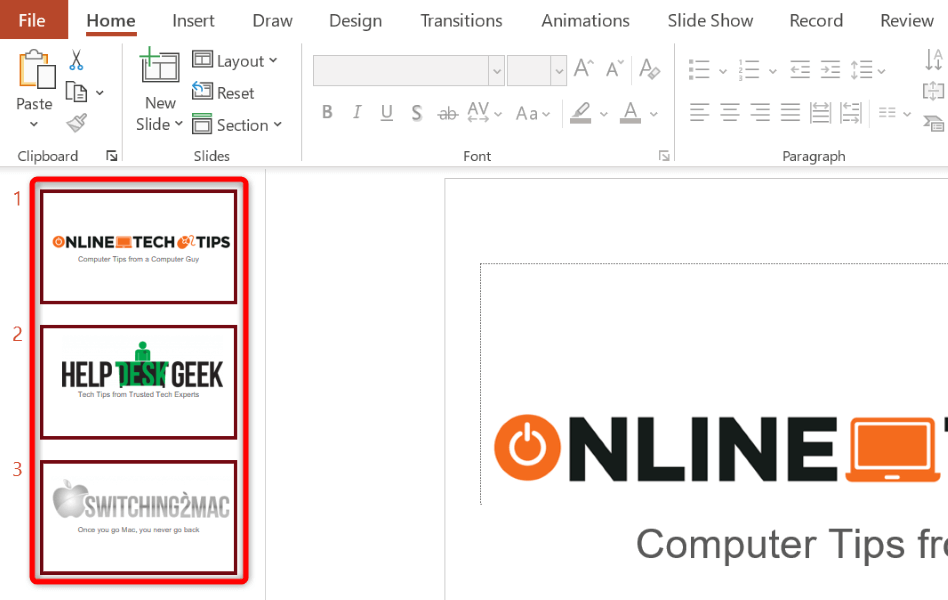
Task: Switch to the Draw tab
Action: point(272,21)
